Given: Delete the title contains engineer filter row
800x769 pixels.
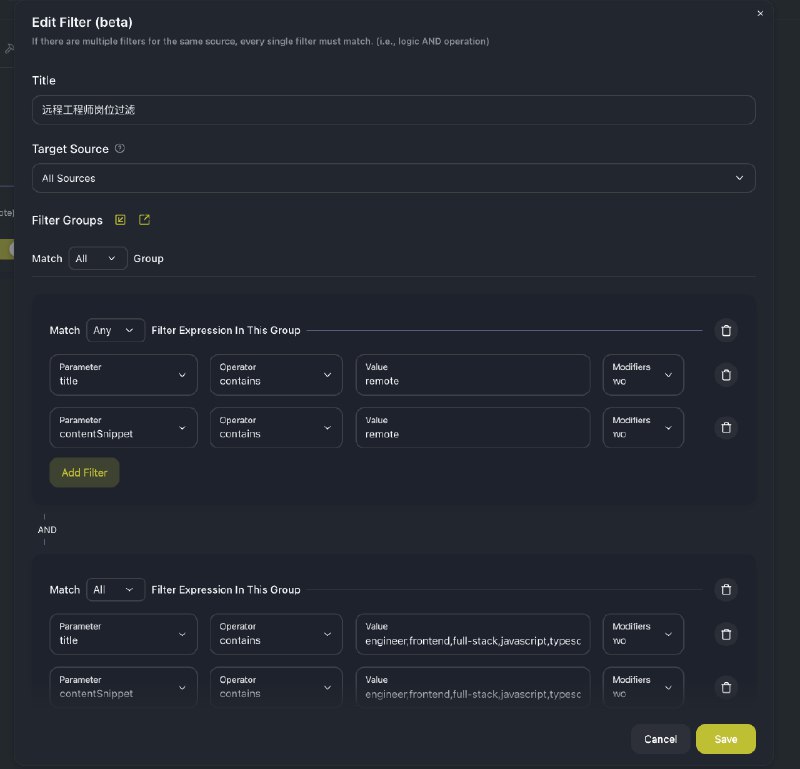Looking at the screenshot, I should (x=726, y=634).
